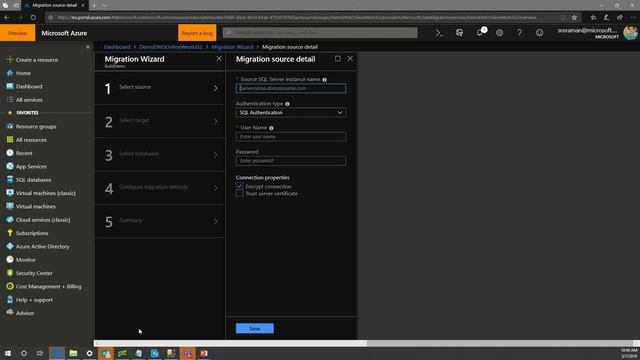This screenshot has width=640, height=360.
Task: Click Help + support icon
Action: 10,300
